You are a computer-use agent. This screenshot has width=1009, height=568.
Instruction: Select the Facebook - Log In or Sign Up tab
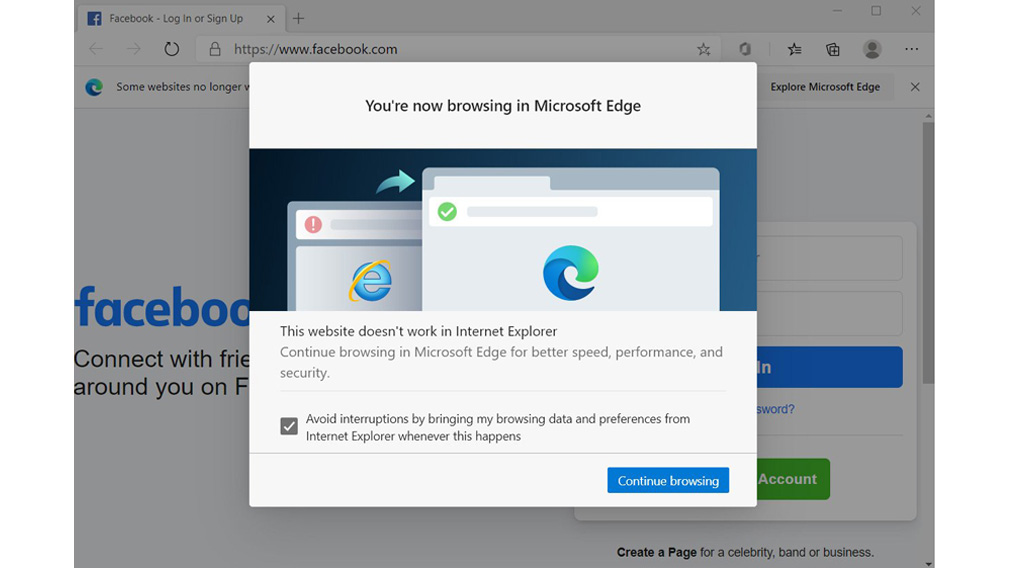[x=180, y=19]
